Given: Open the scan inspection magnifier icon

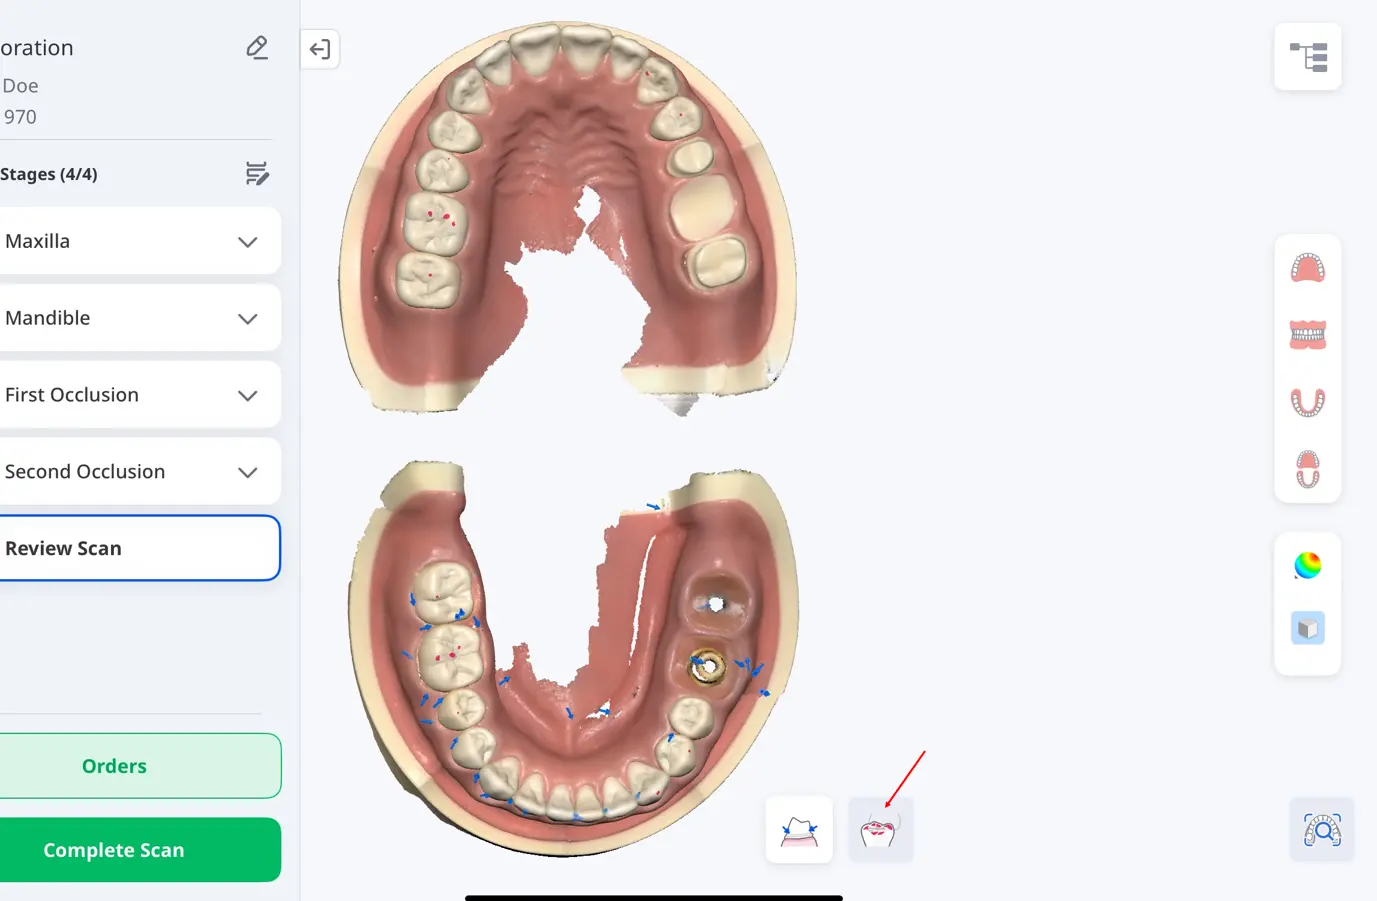Looking at the screenshot, I should click(x=1322, y=829).
